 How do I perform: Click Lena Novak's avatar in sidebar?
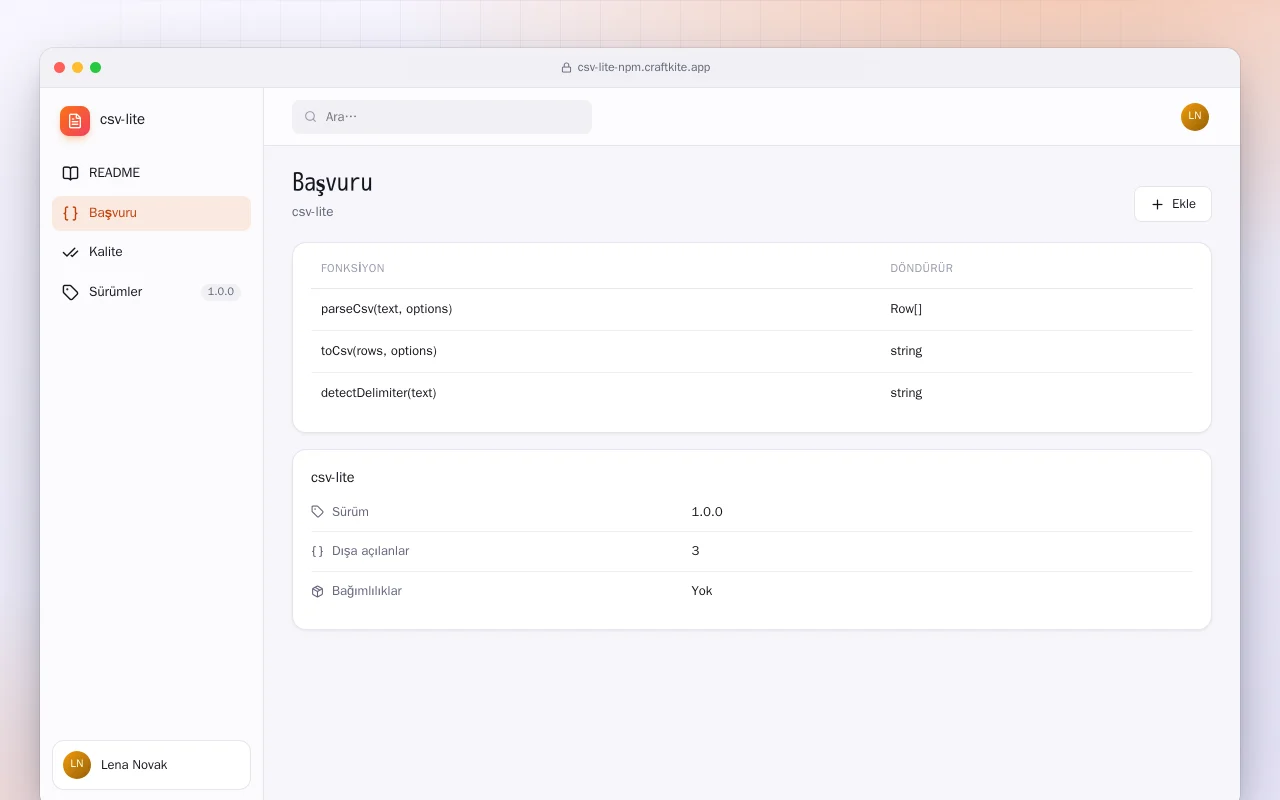(x=77, y=765)
